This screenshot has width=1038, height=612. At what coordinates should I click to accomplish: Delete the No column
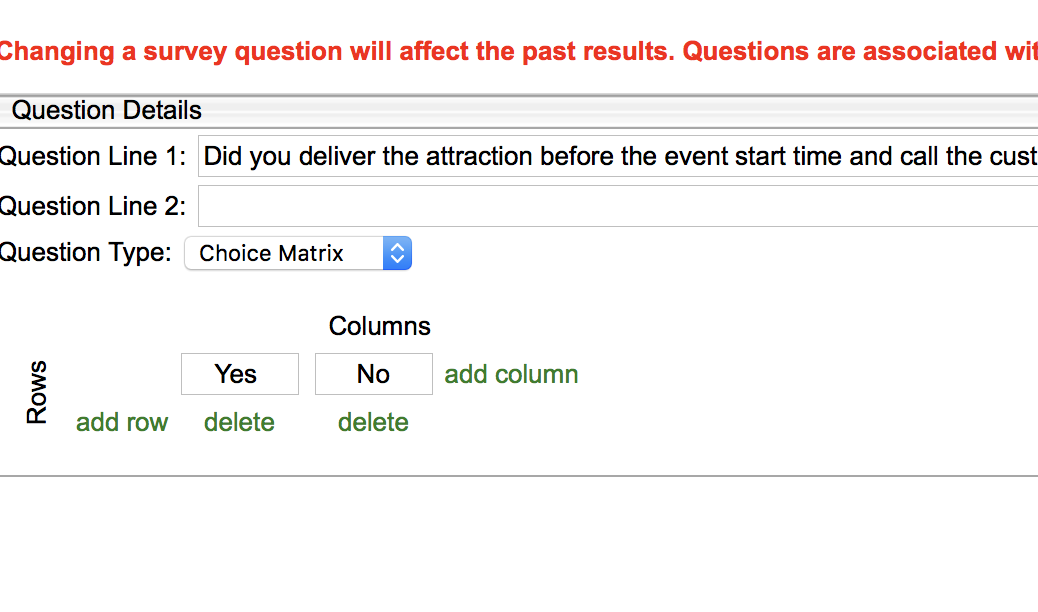click(x=373, y=422)
